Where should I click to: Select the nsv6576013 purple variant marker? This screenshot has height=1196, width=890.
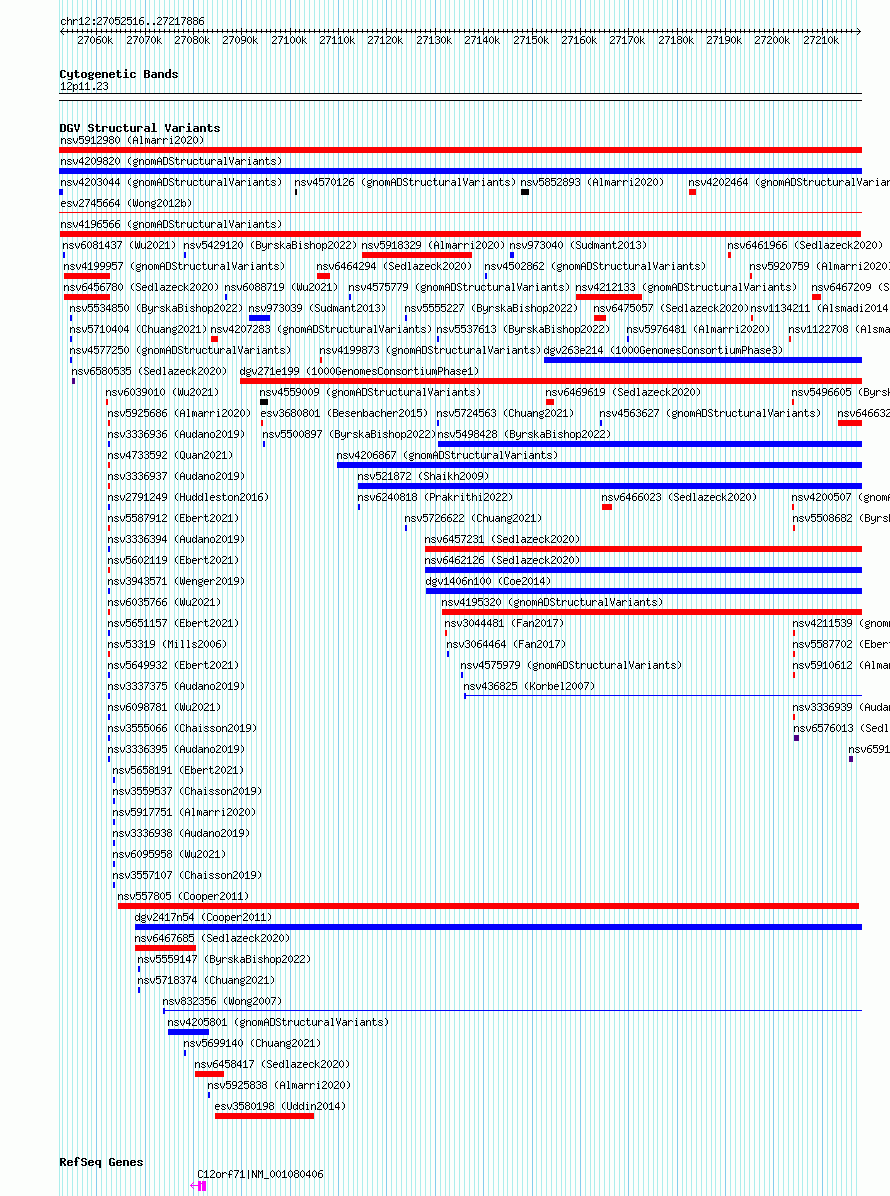coord(796,738)
